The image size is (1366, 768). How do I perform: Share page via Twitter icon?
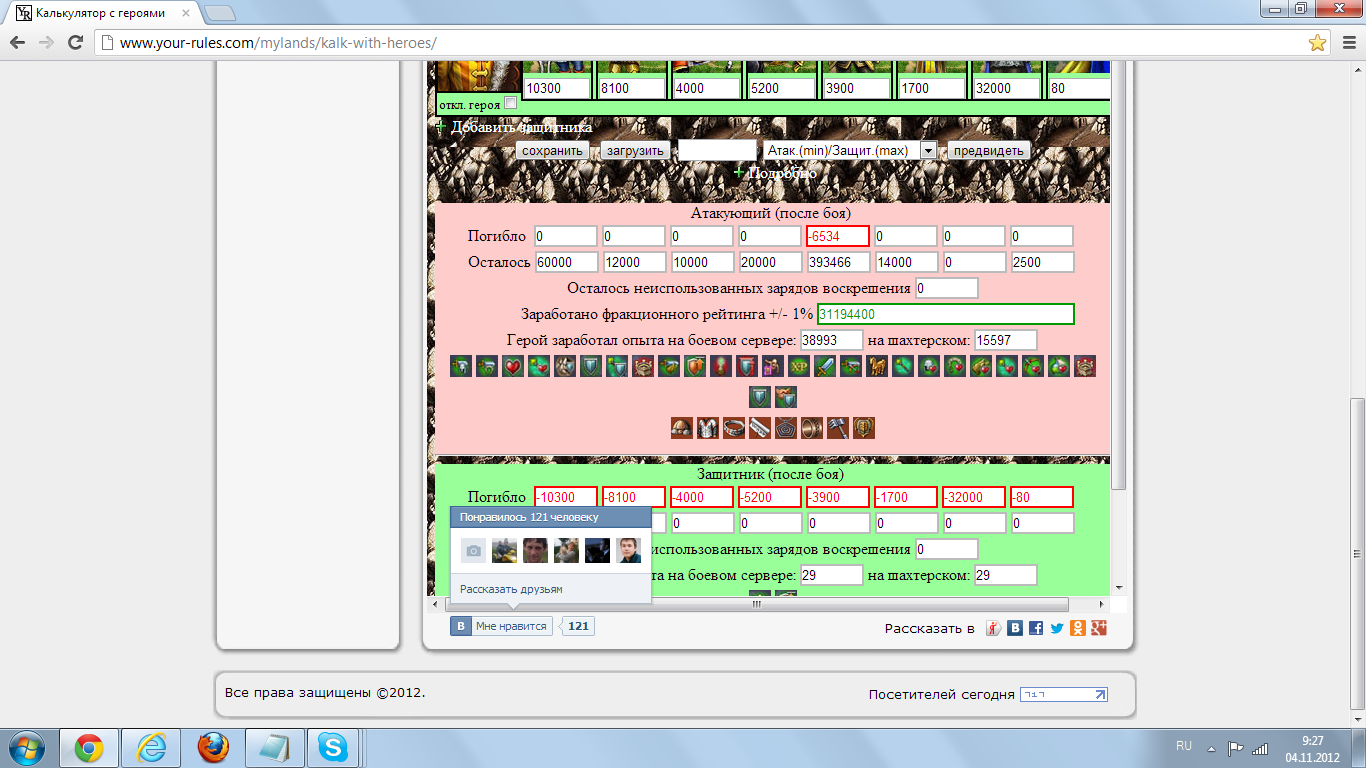[x=1057, y=628]
